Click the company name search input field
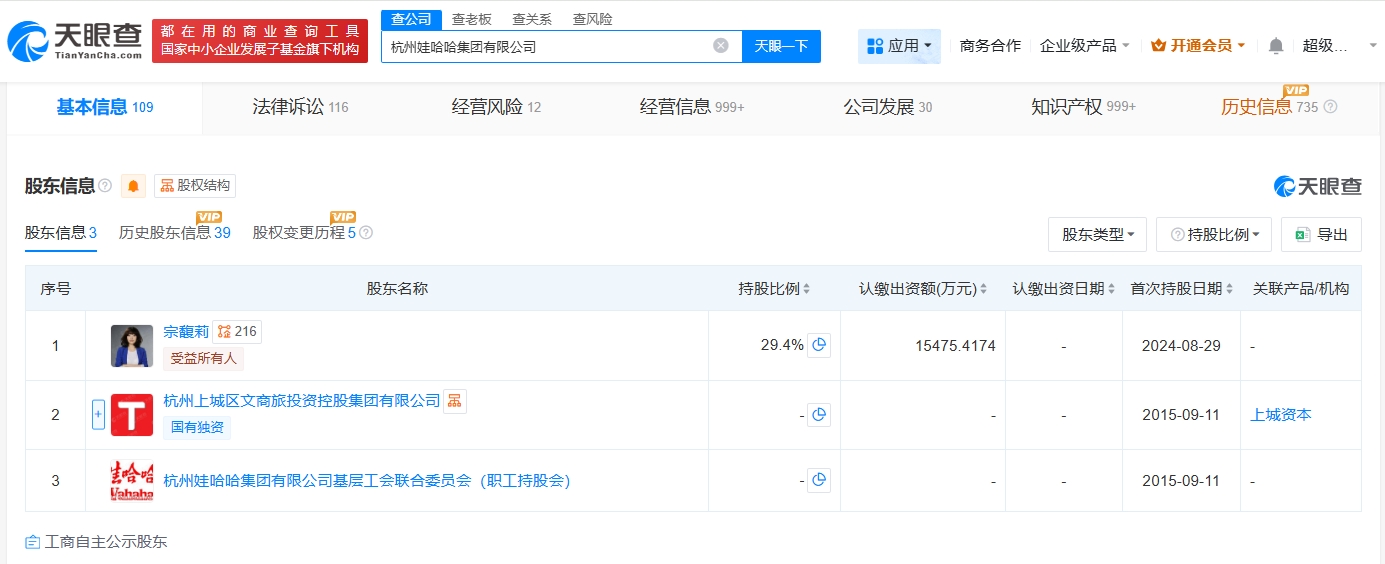The width and height of the screenshot is (1385, 564). tap(545, 46)
